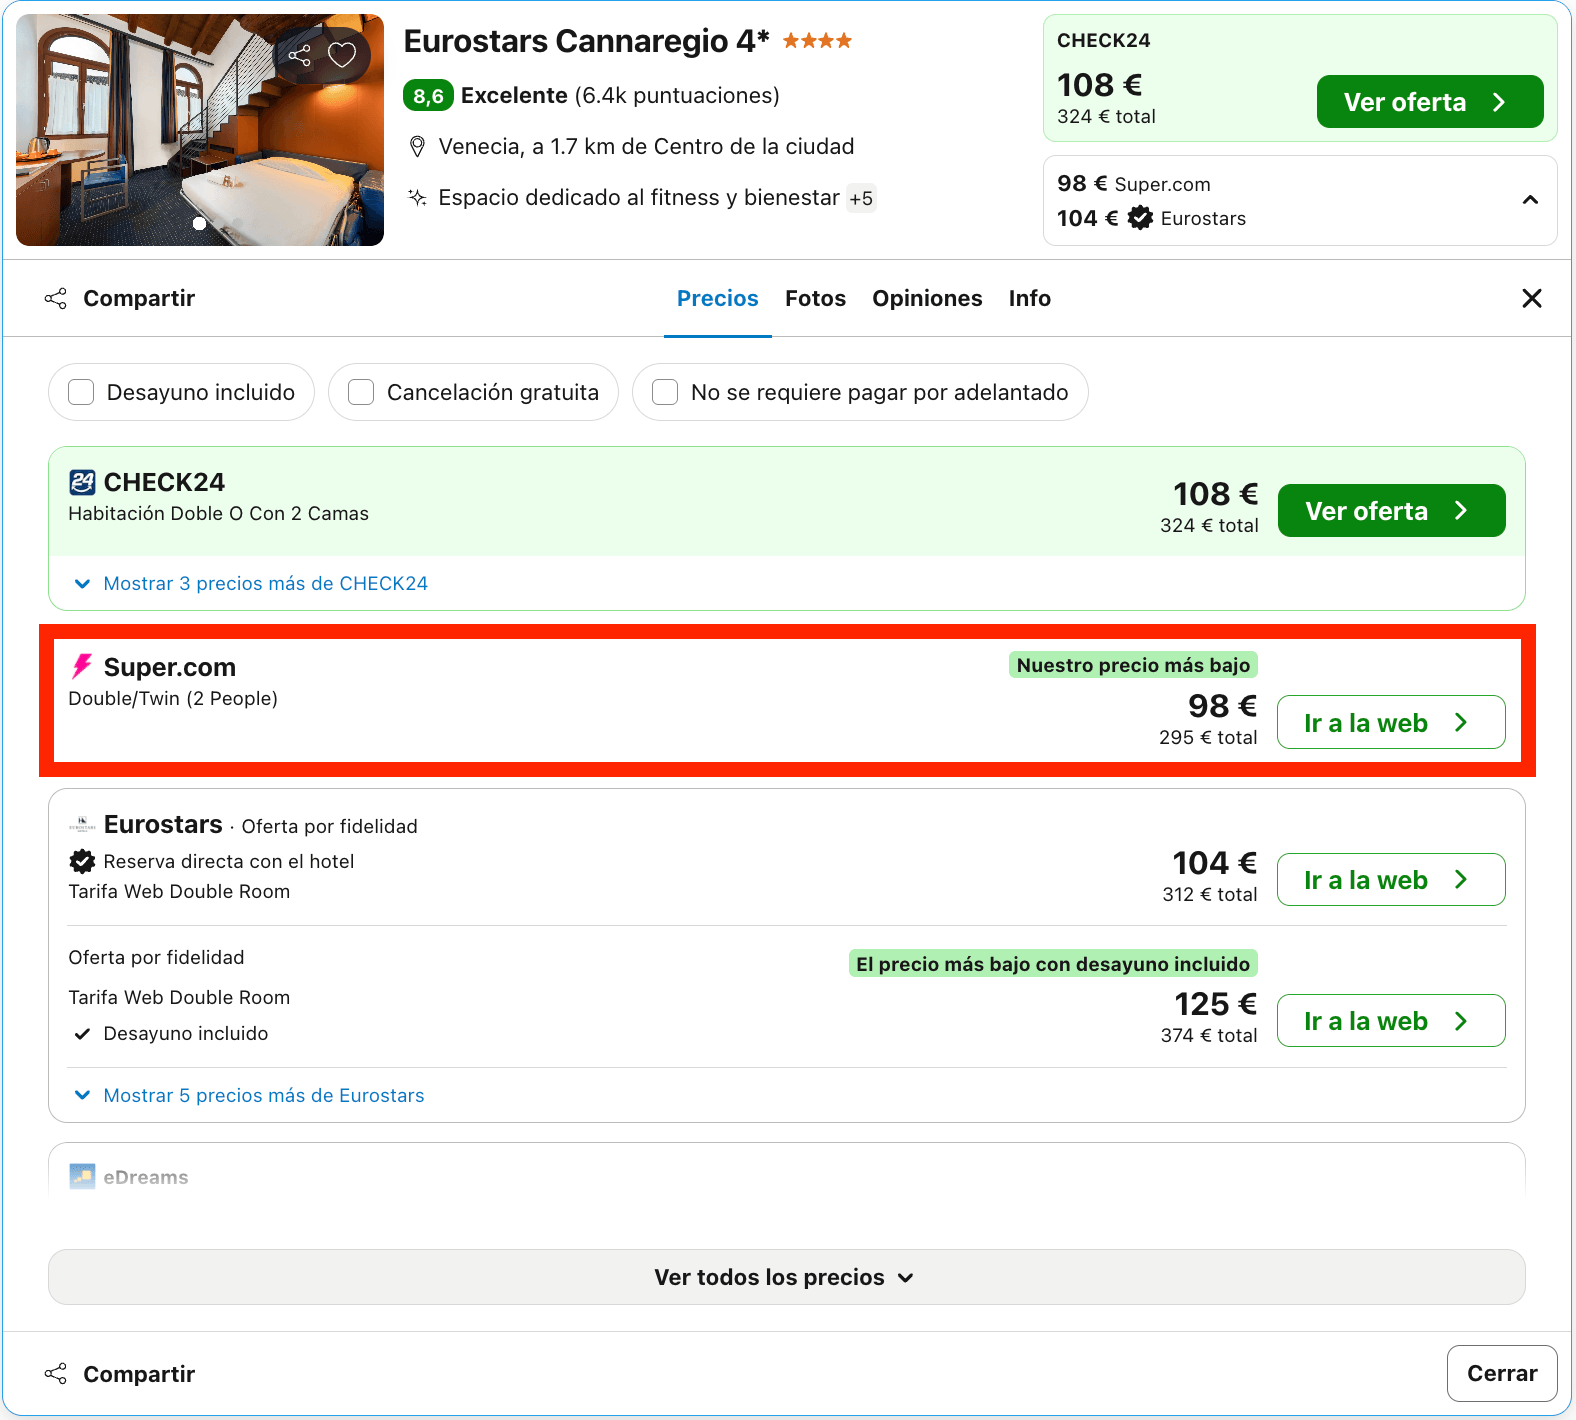Open the hotel room photo thumbnail
Image resolution: width=1576 pixels, height=1420 pixels.
point(200,130)
